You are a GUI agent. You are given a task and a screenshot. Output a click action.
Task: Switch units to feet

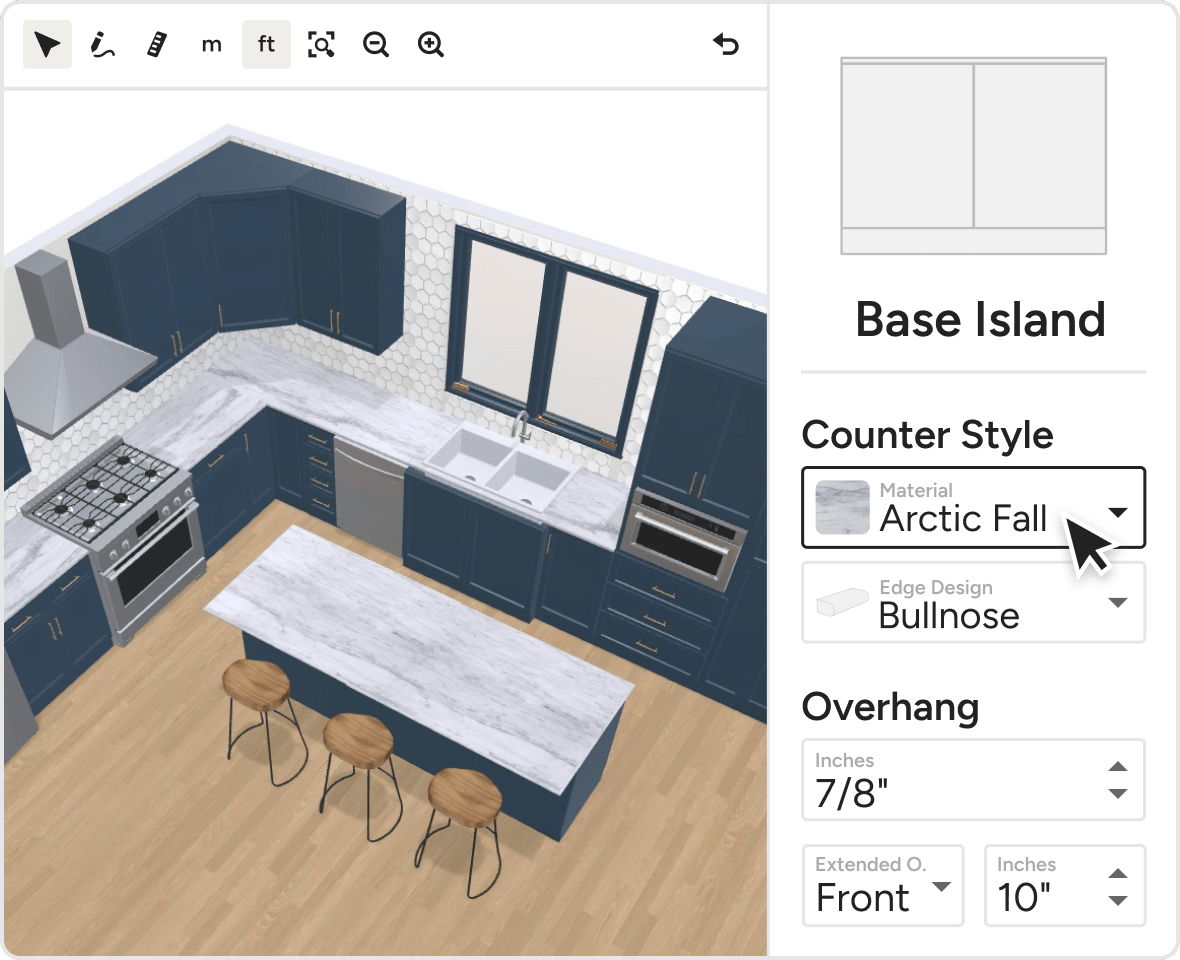pyautogui.click(x=266, y=45)
